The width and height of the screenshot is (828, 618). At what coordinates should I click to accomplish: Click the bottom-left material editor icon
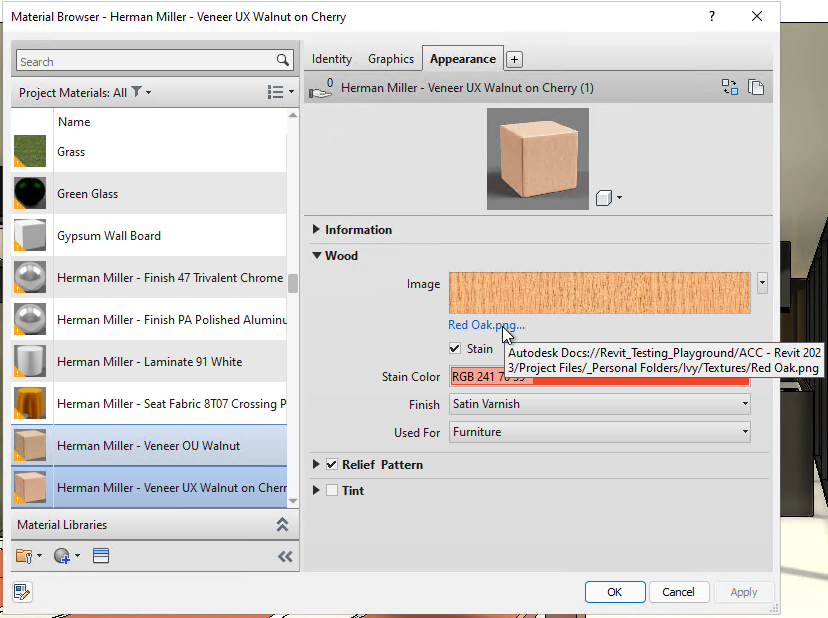tap(22, 592)
